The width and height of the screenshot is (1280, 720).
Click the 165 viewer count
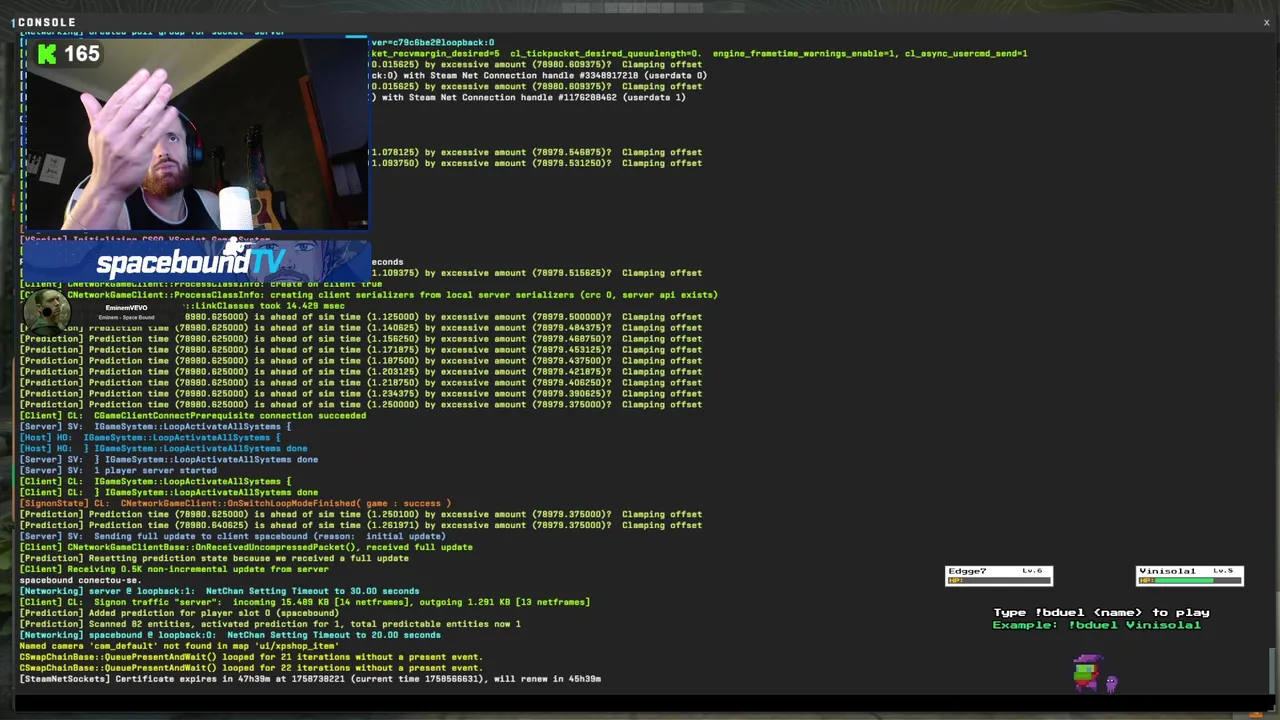(82, 54)
